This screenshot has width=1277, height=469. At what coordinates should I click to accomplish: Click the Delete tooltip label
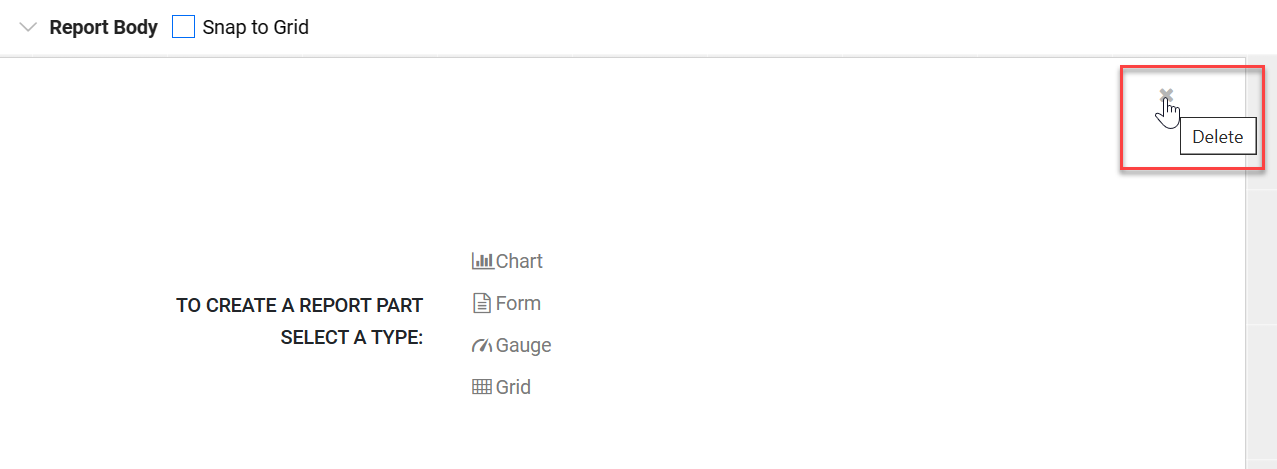coord(1217,137)
